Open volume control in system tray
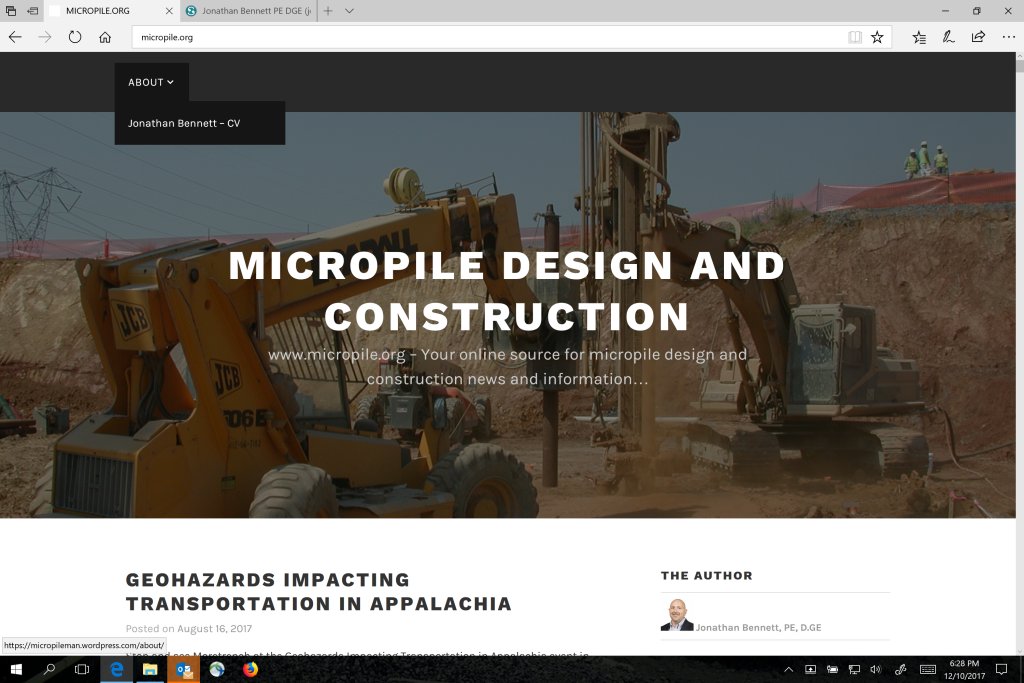Image resolution: width=1024 pixels, height=683 pixels. [876, 670]
